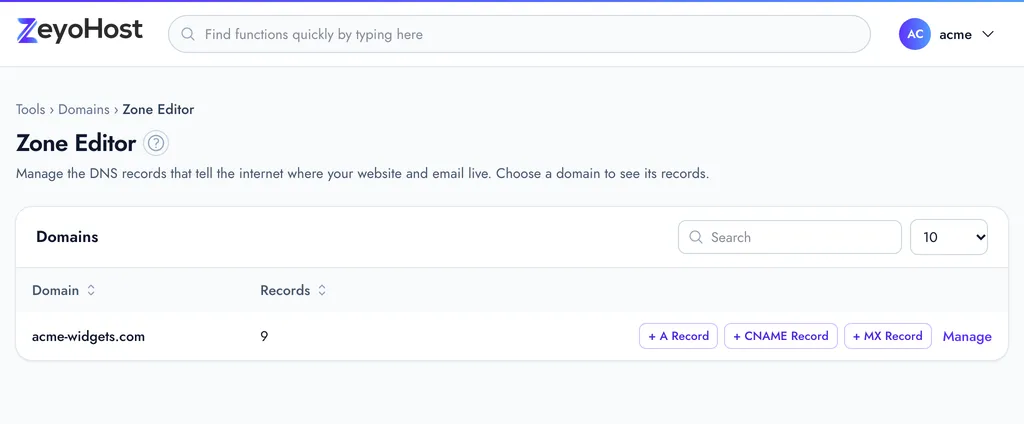The image size is (1024, 424).
Task: Click the magnifier icon in the Domains search box
Action: click(696, 236)
